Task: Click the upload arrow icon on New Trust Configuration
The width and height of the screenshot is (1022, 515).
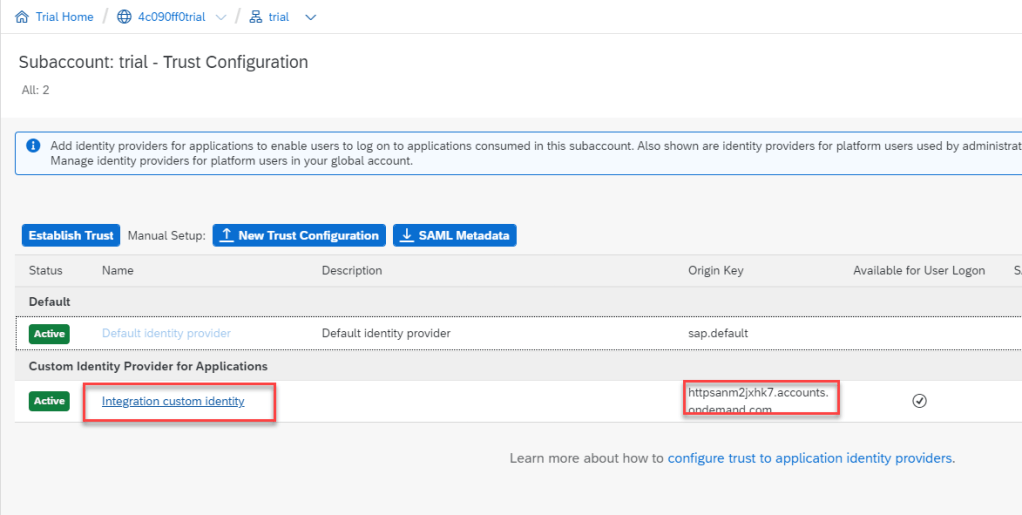Action: pyautogui.click(x=227, y=236)
